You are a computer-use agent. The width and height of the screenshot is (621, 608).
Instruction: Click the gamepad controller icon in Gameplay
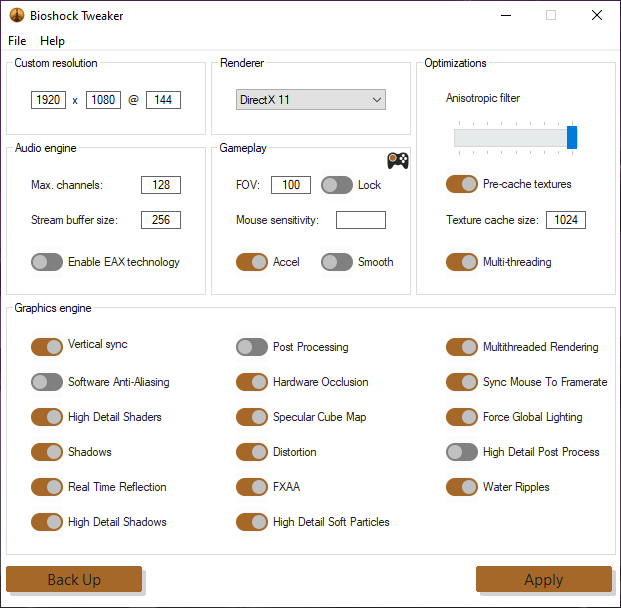(398, 161)
